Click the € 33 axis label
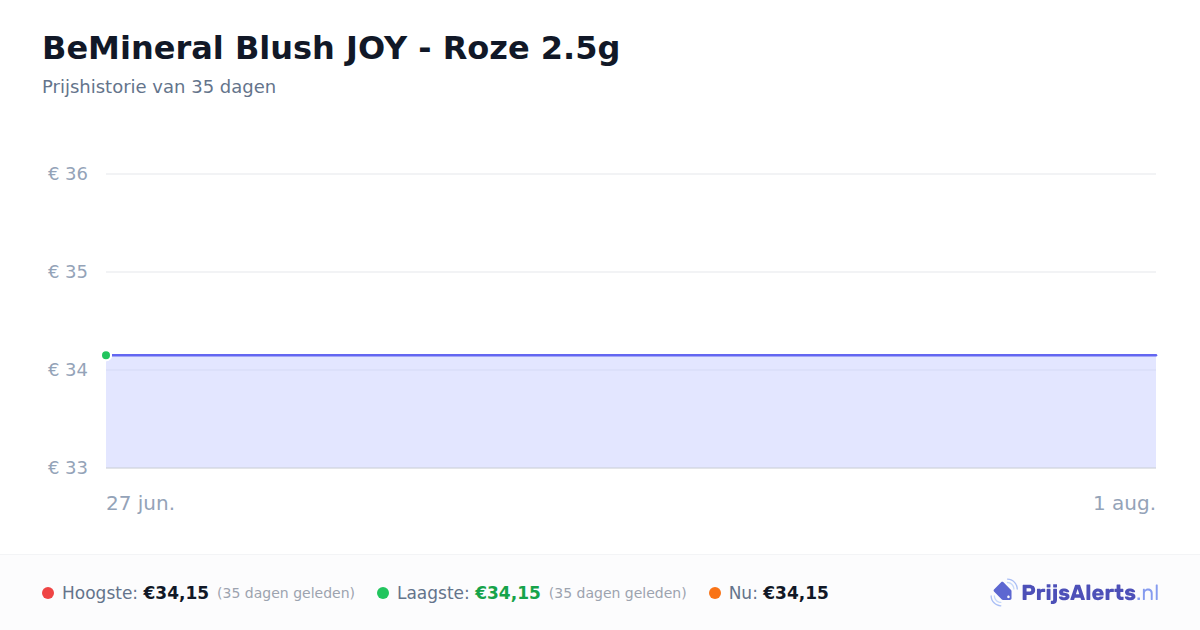This screenshot has width=1200, height=630. 68,468
